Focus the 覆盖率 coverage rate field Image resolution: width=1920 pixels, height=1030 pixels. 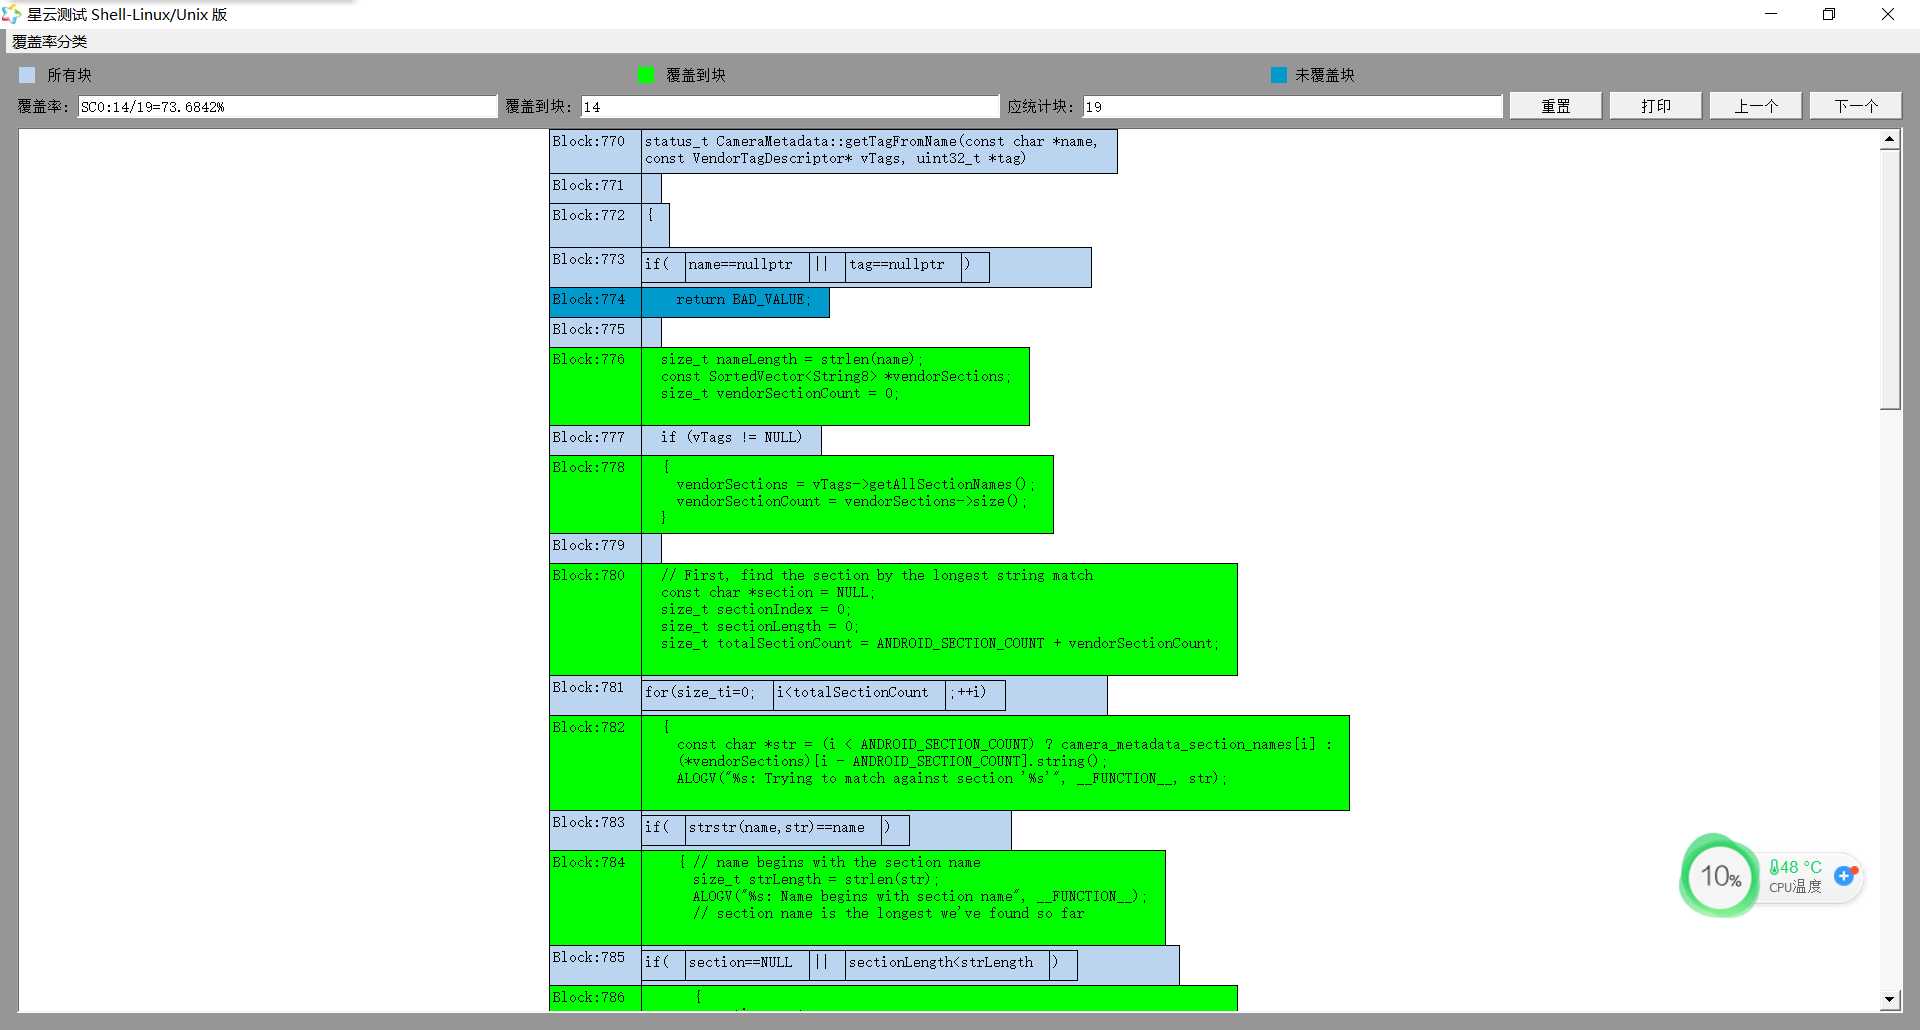pyautogui.click(x=288, y=107)
